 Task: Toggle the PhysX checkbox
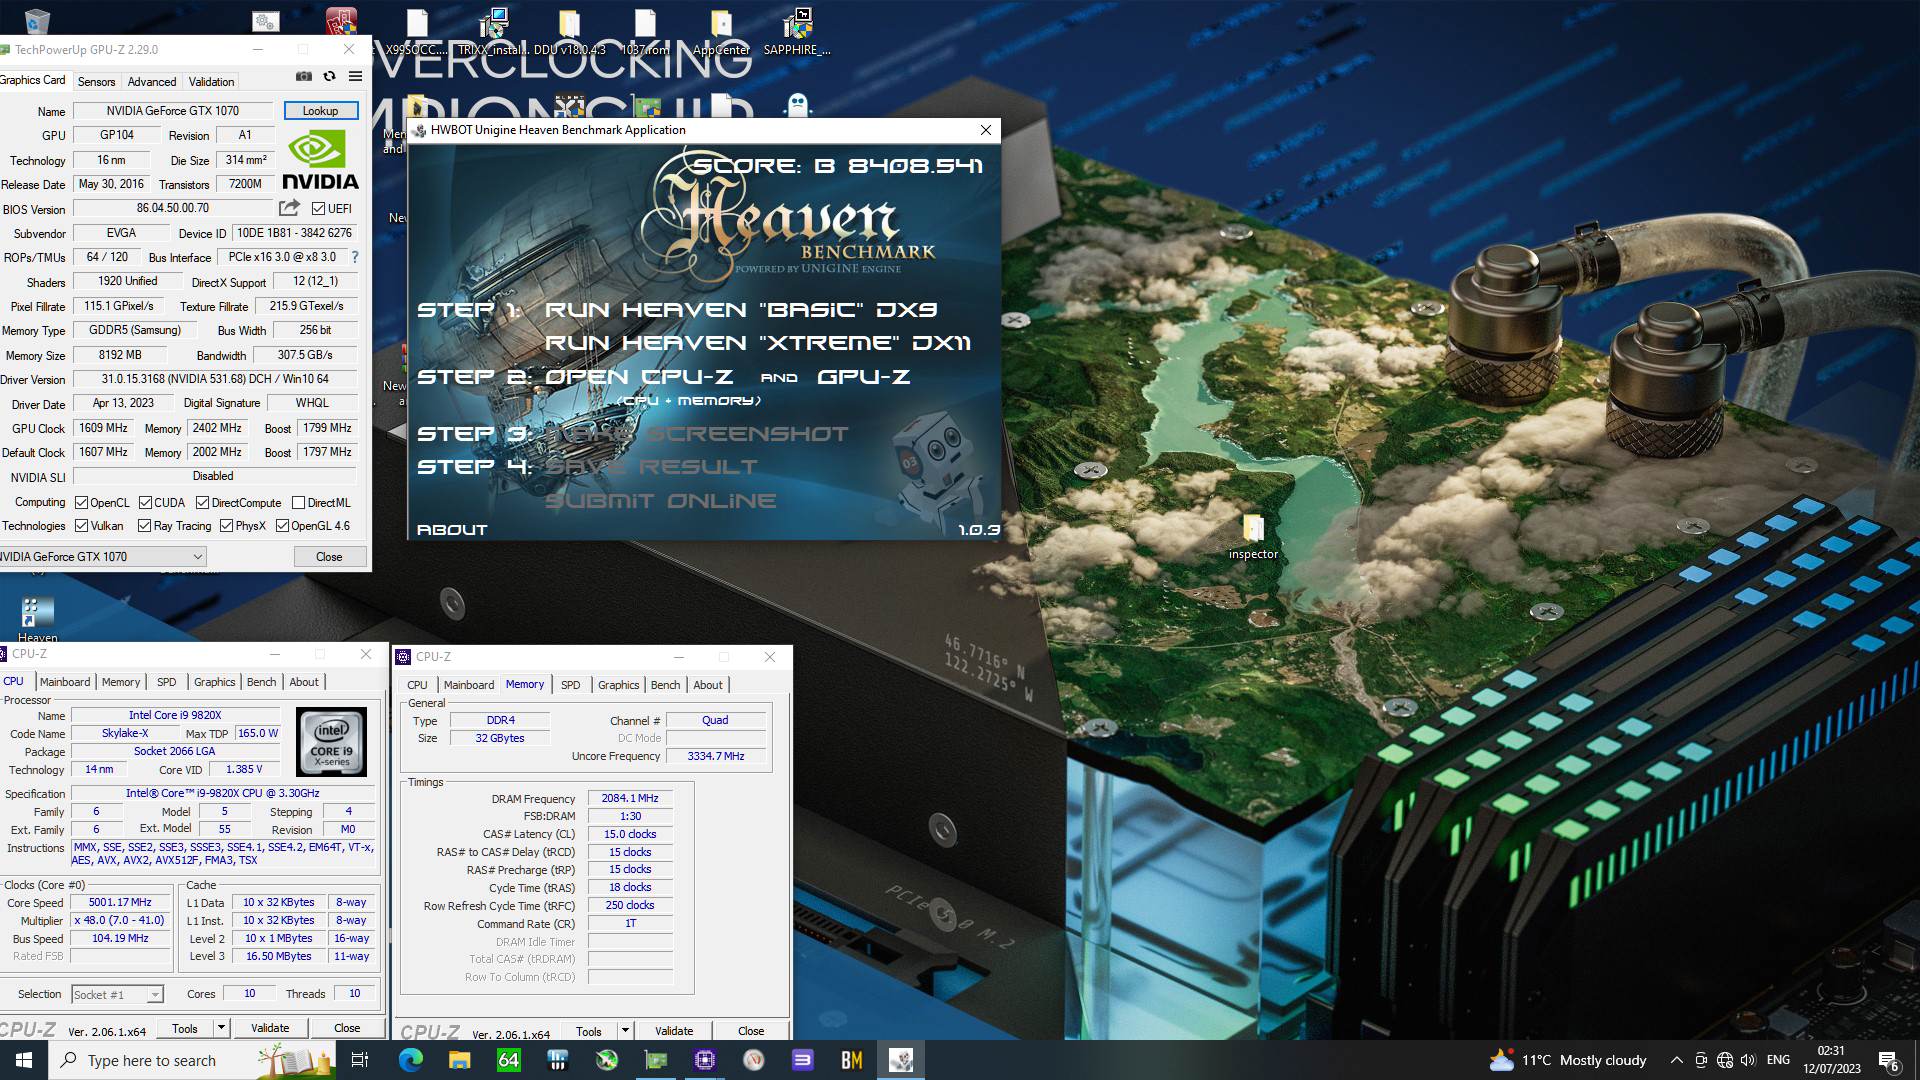tap(226, 526)
